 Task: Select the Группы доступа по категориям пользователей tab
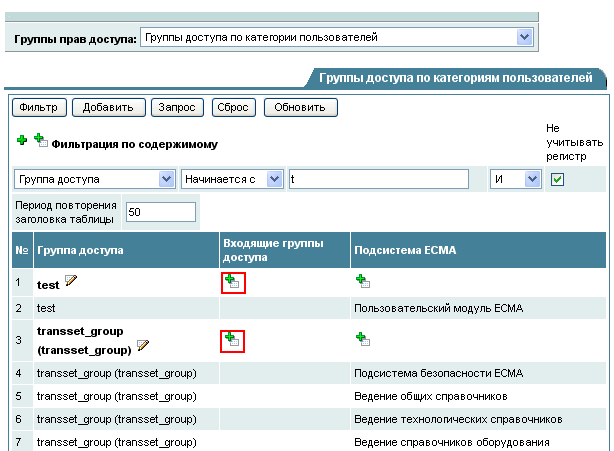coord(455,78)
